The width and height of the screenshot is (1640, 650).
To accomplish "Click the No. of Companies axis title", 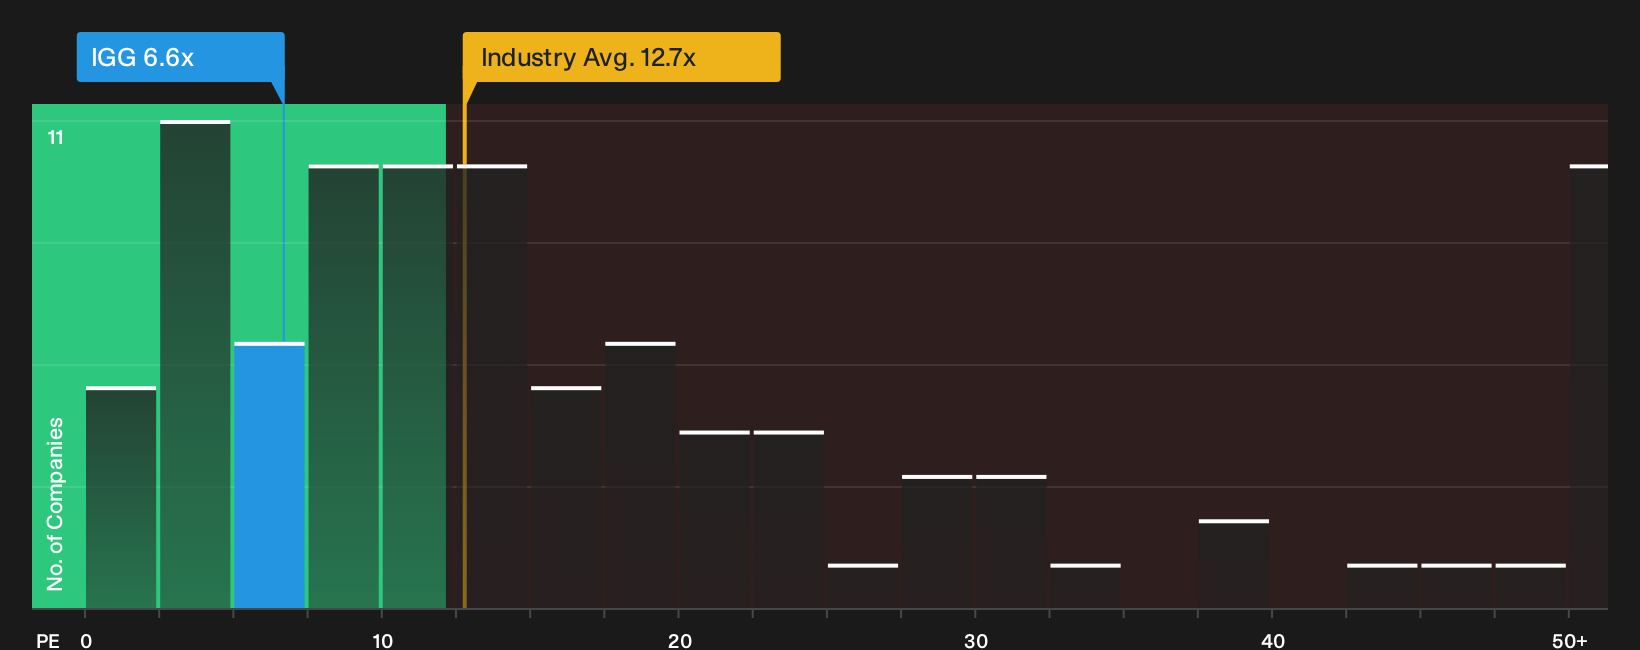I will [x=55, y=503].
